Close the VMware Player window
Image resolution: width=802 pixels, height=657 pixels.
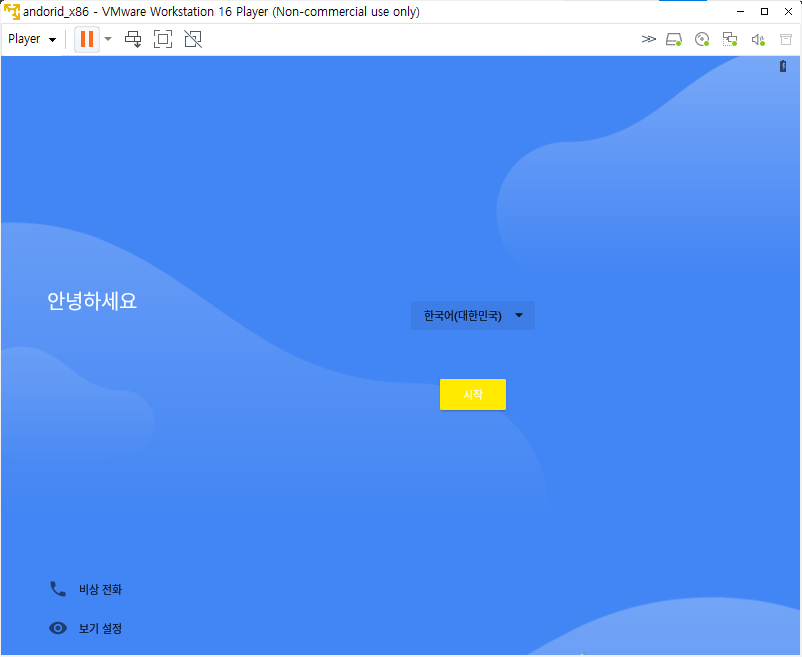pyautogui.click(x=788, y=11)
